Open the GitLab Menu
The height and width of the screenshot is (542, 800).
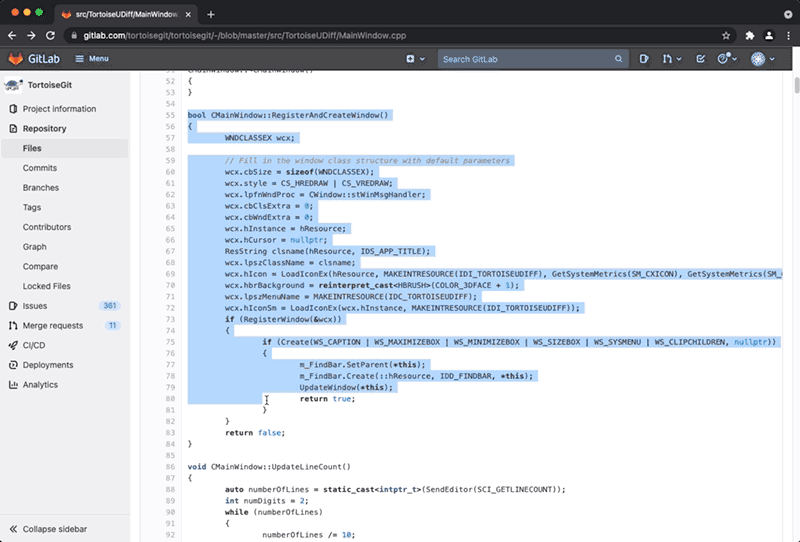point(92,59)
